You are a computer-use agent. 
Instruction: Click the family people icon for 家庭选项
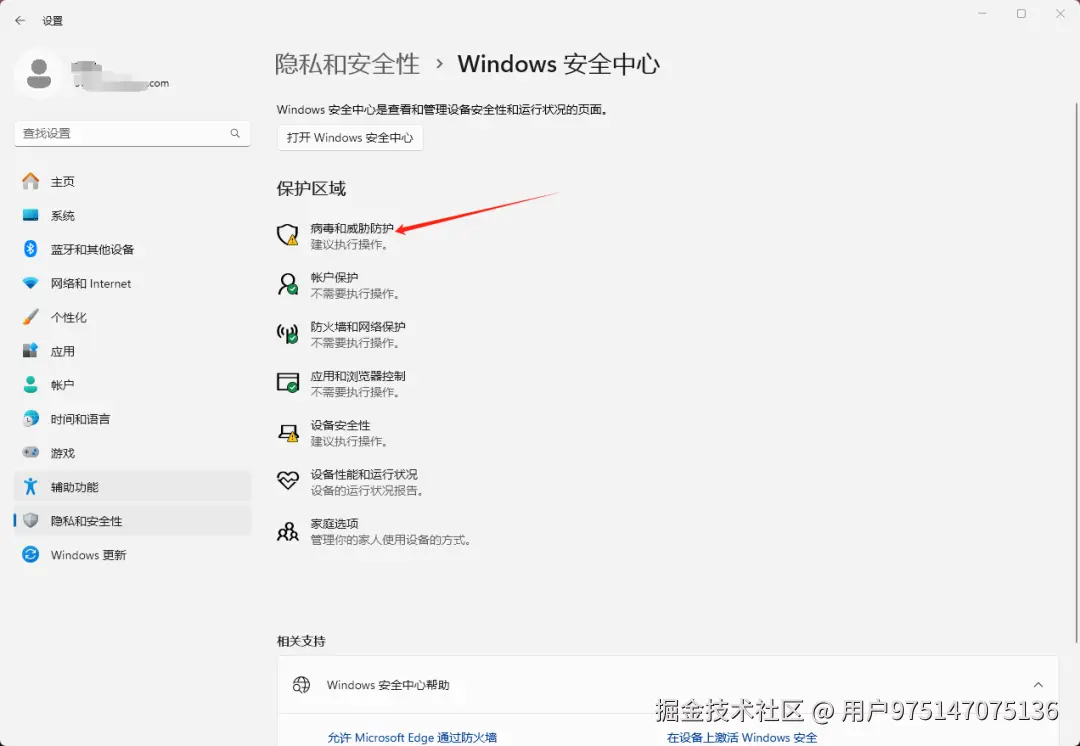[287, 530]
